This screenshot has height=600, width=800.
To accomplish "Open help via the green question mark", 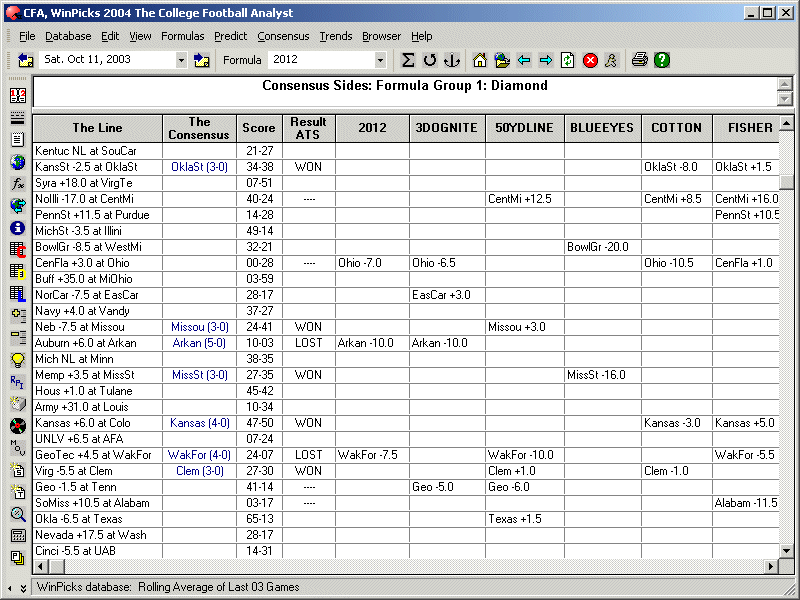I will 662,60.
